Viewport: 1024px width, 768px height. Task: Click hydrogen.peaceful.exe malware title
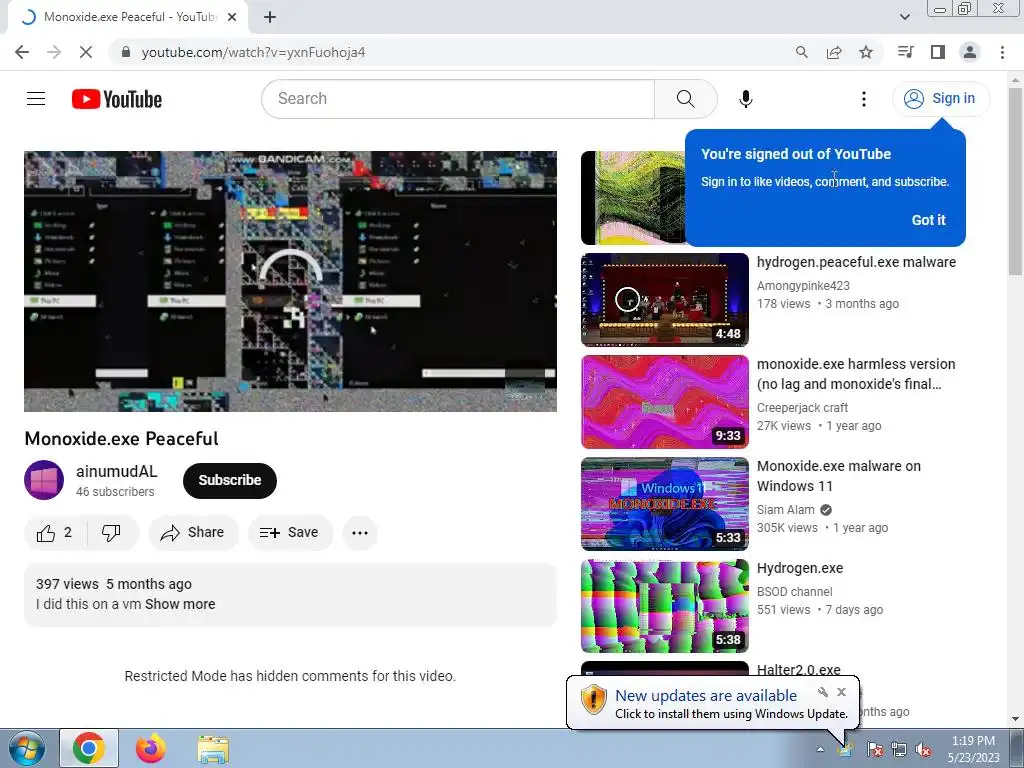856,262
